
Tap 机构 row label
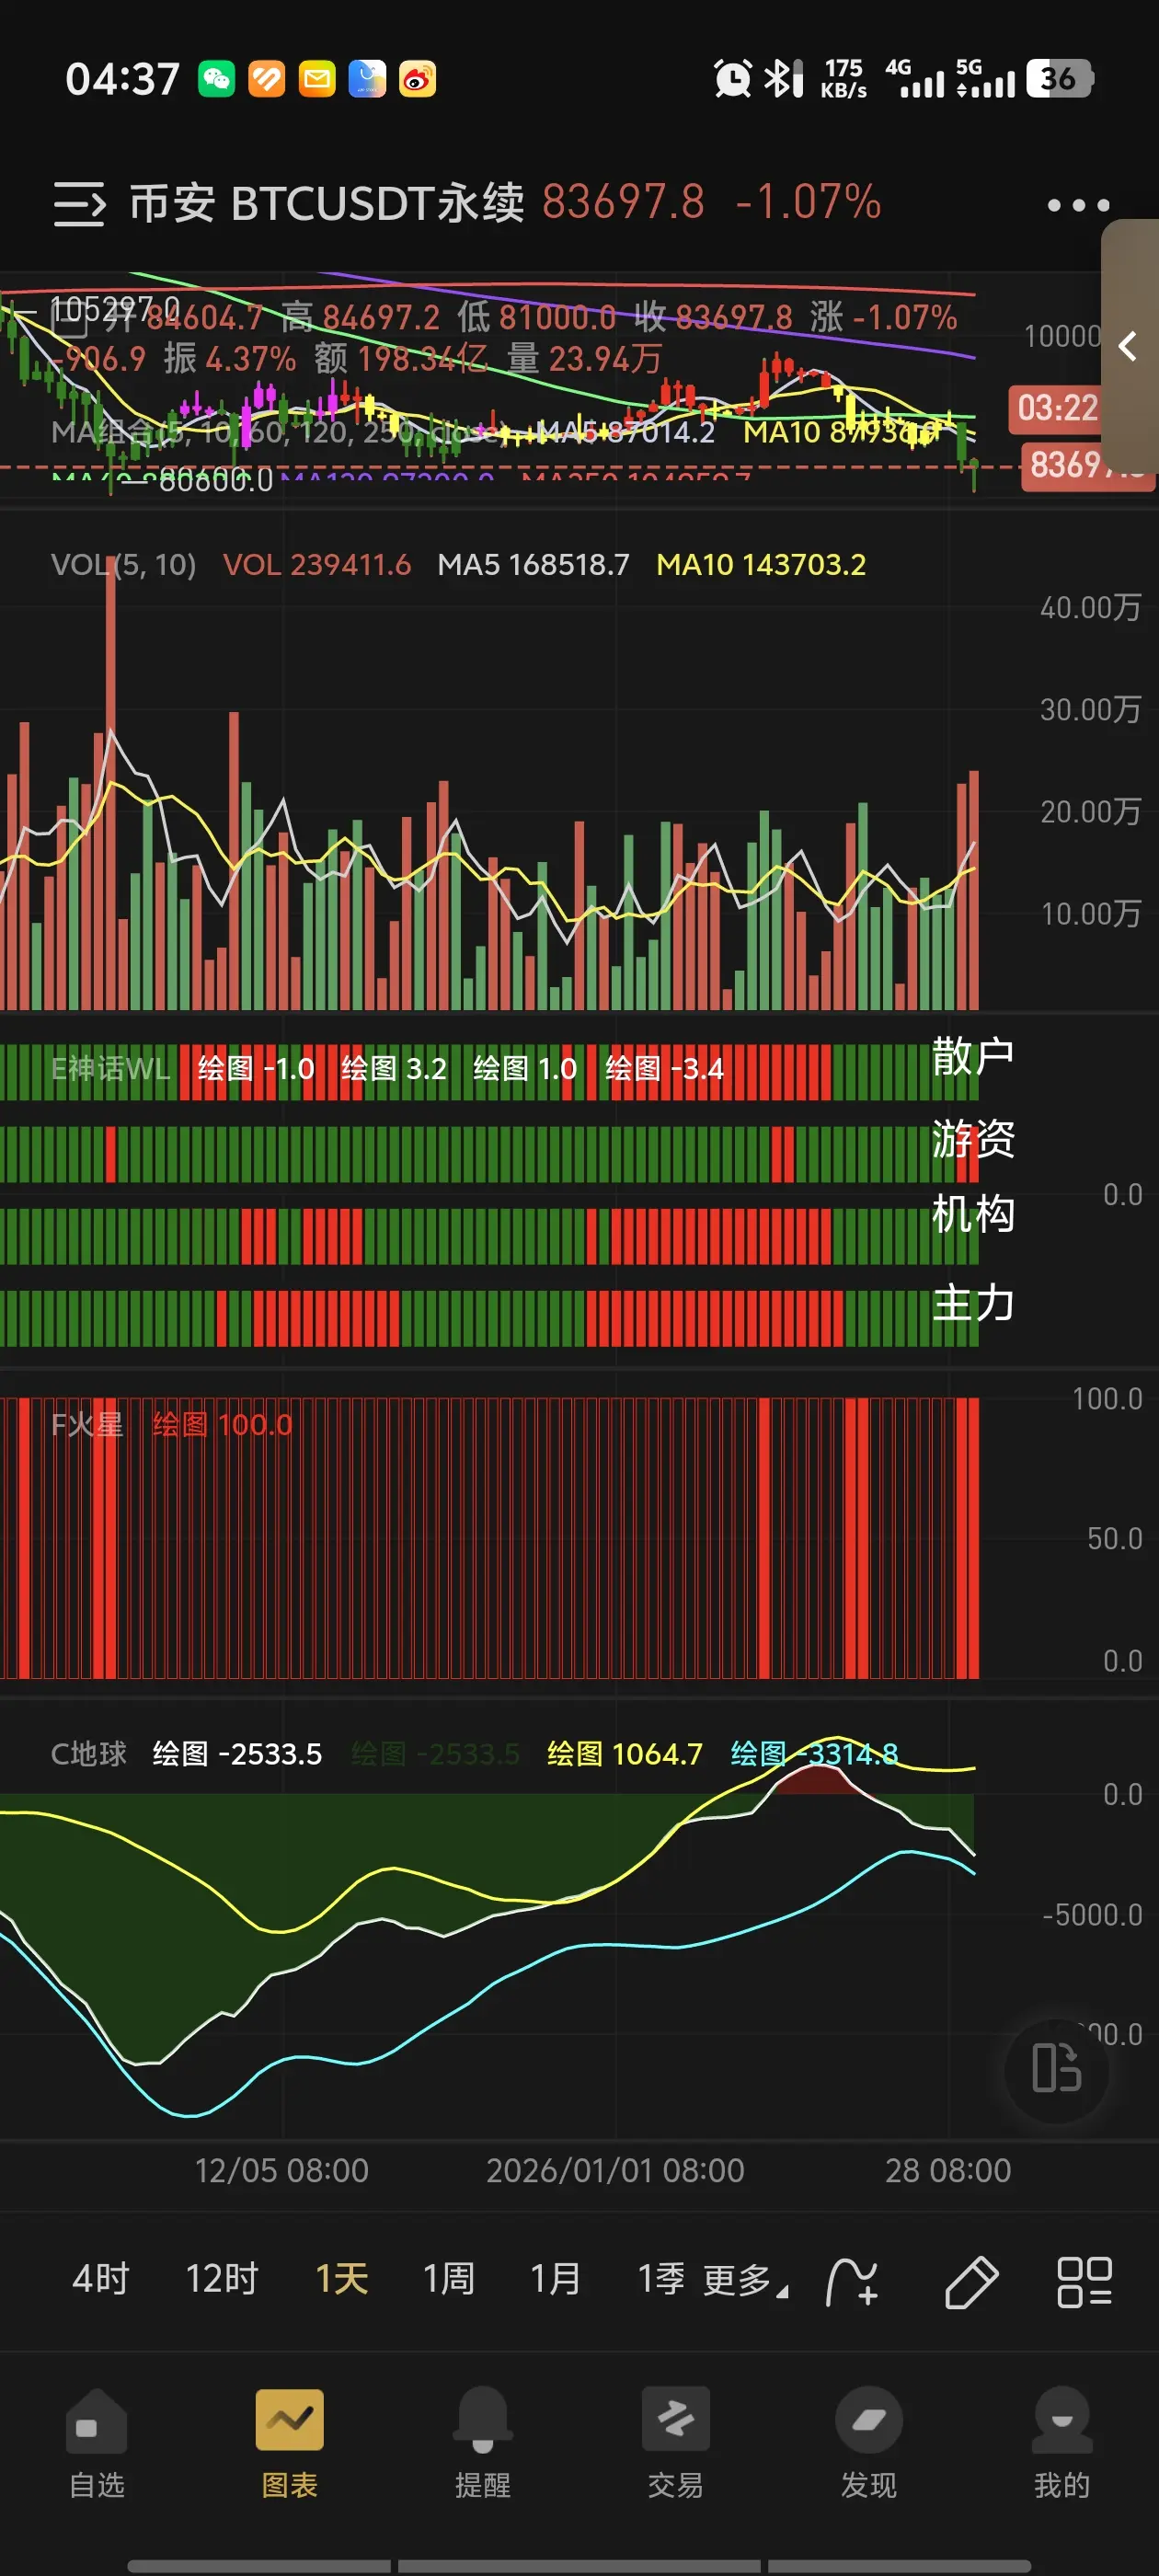coord(973,1214)
